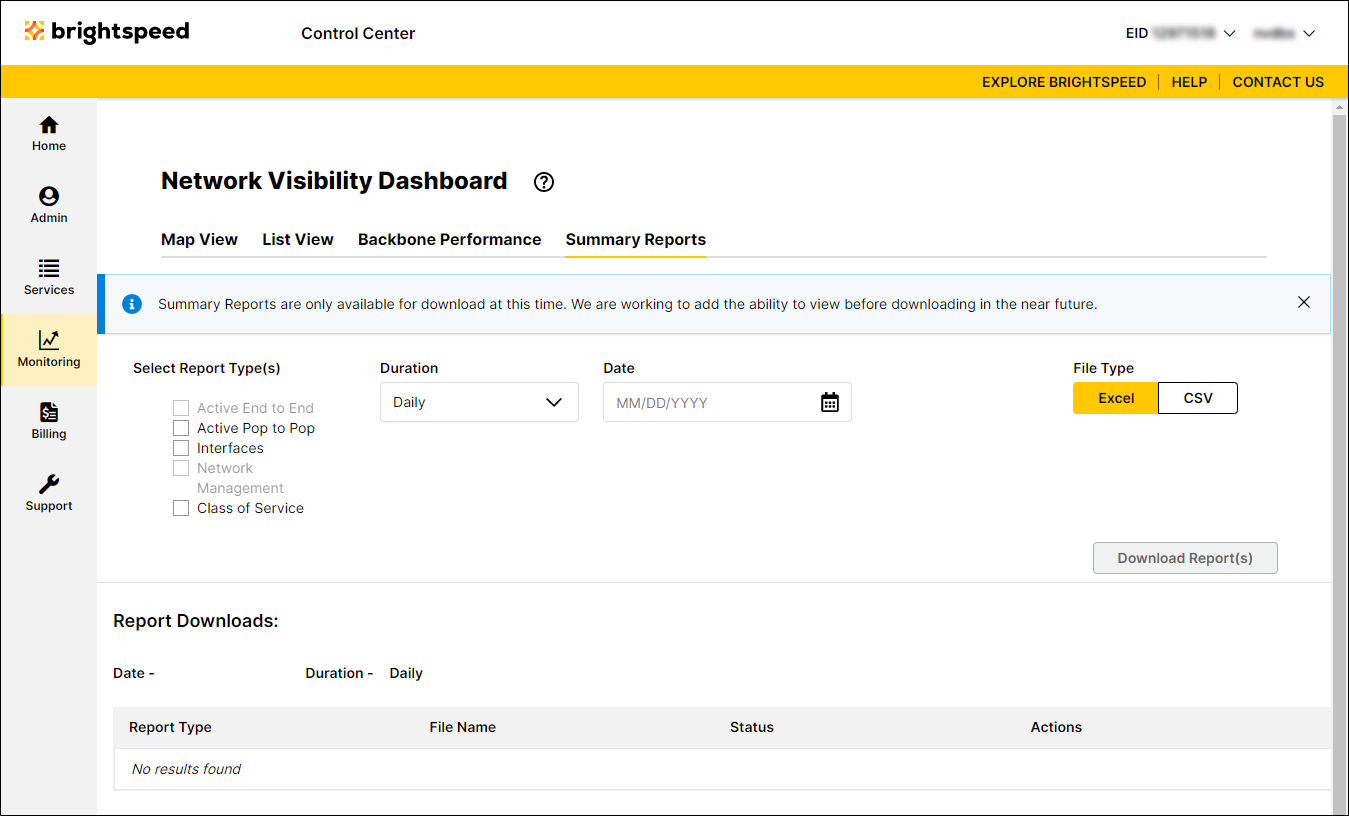Screen dimensions: 1349x816
Task: Click the CONTACT US link
Action: 1278,82
